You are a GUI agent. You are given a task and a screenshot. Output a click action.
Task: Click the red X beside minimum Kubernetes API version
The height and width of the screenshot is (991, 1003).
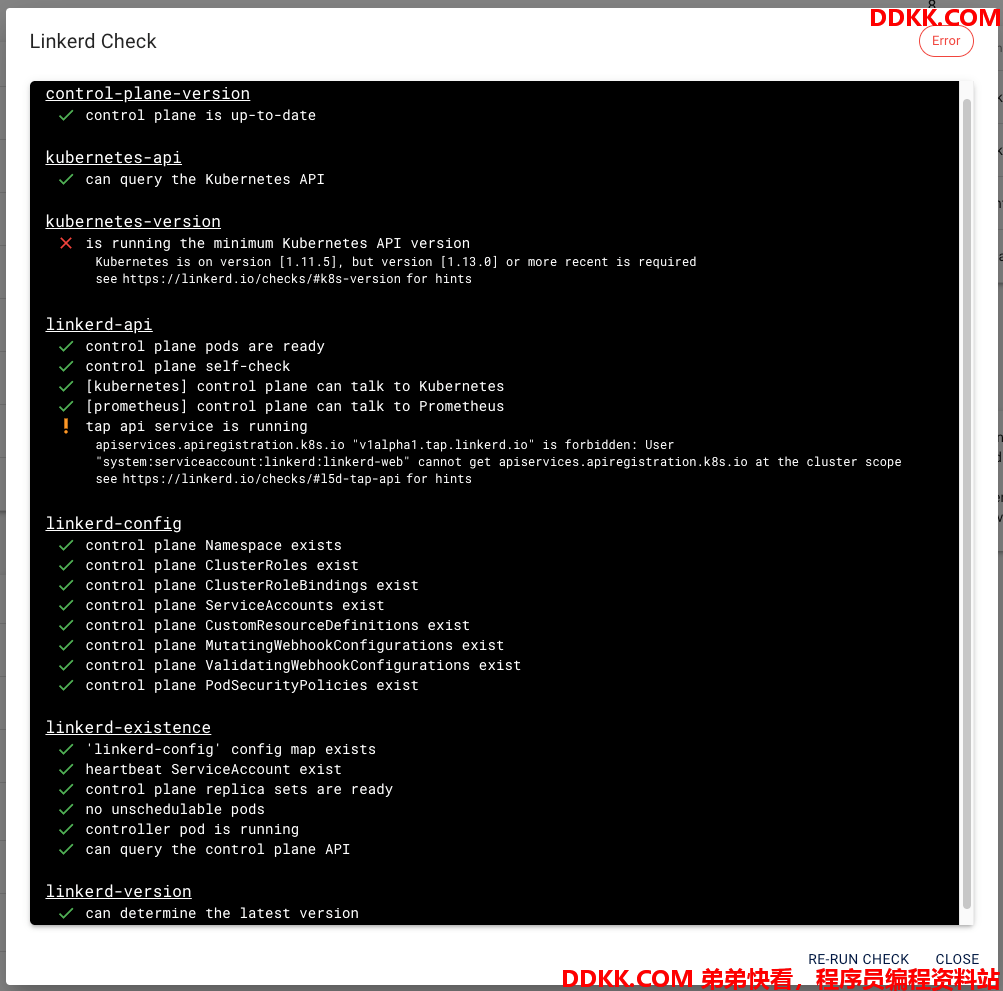pos(66,243)
